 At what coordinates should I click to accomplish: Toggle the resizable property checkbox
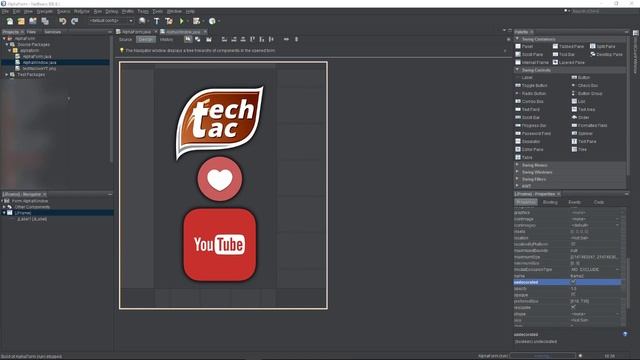pos(573,307)
